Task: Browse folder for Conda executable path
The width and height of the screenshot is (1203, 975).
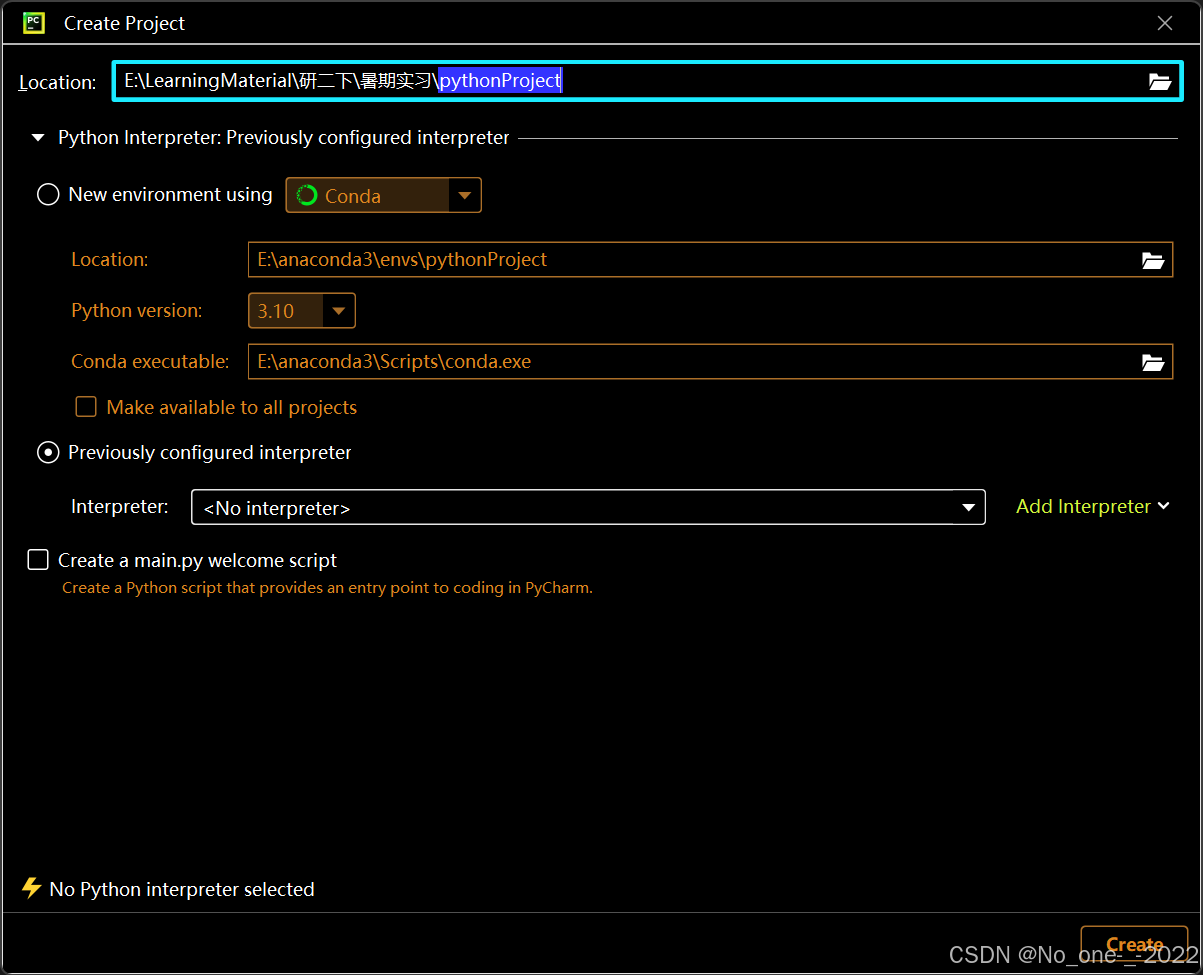Action: click(1153, 362)
